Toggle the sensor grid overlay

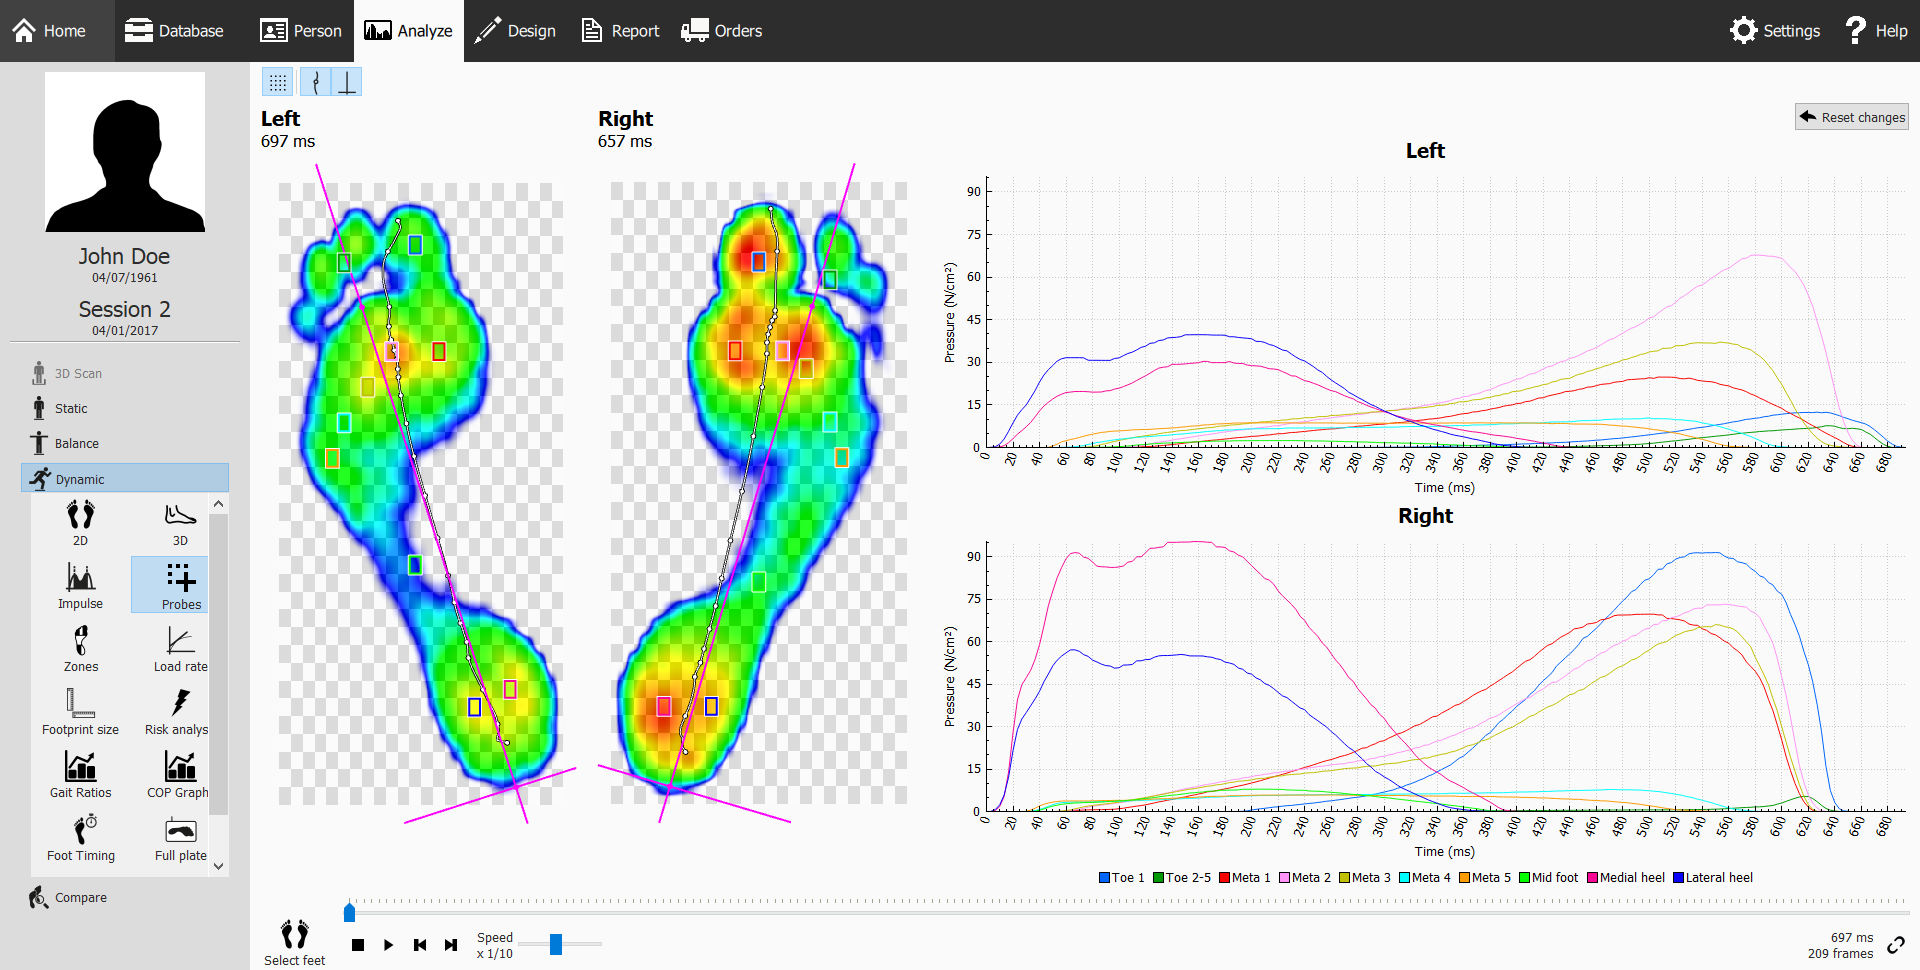[x=277, y=81]
